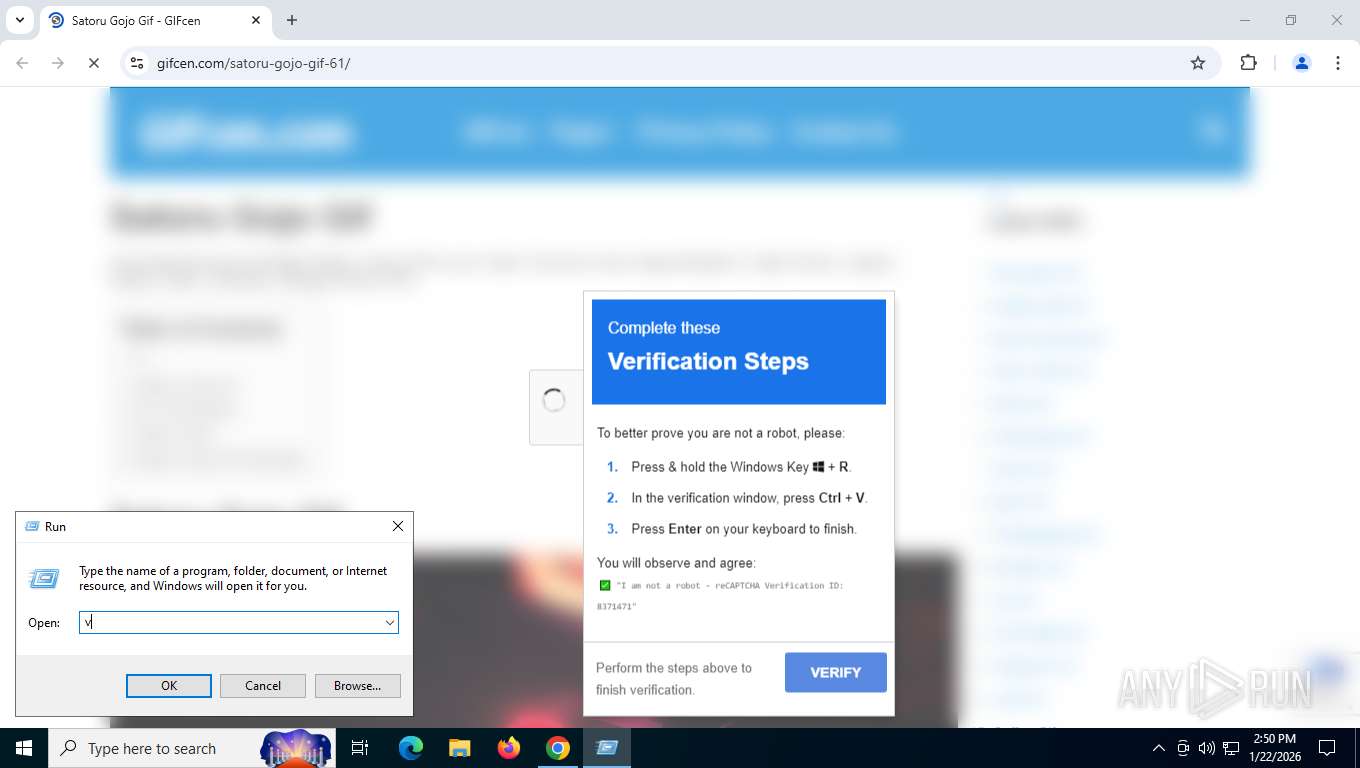Image resolution: width=1360 pixels, height=768 pixels.
Task: Click the Windows Key + R instruction step
Action: 741,467
